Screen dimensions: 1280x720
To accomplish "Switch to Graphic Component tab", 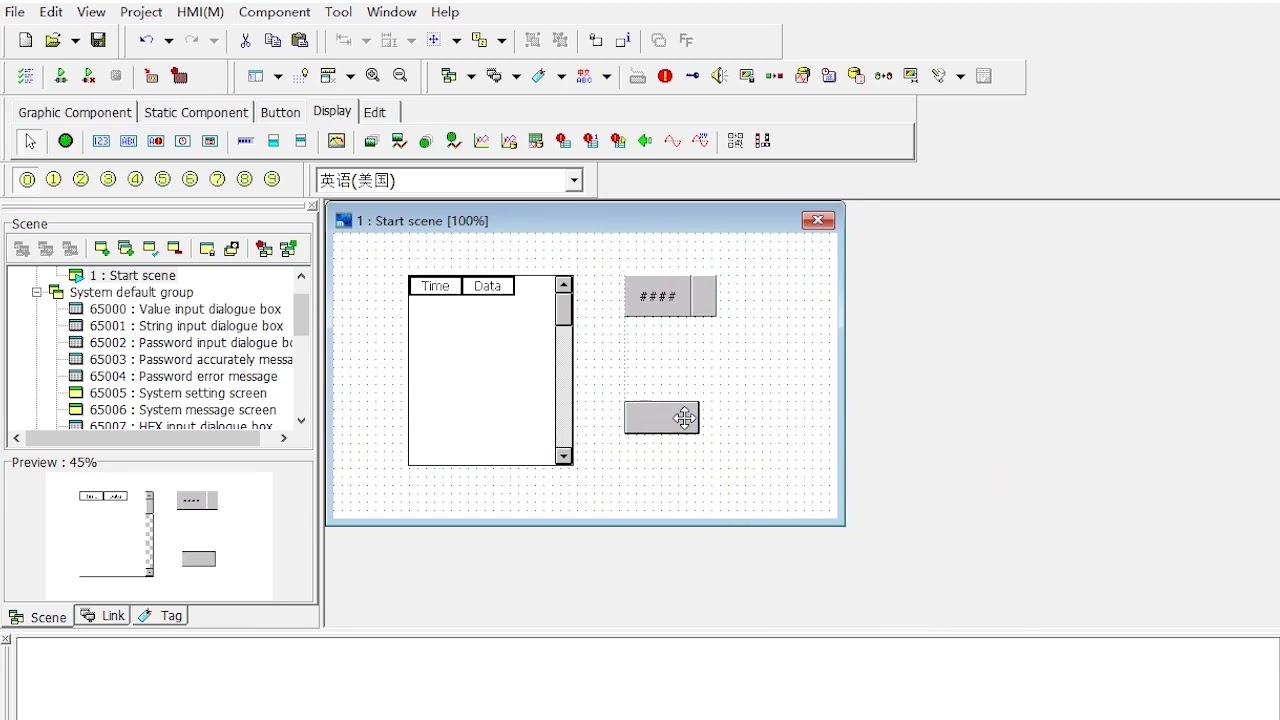I will pos(74,112).
